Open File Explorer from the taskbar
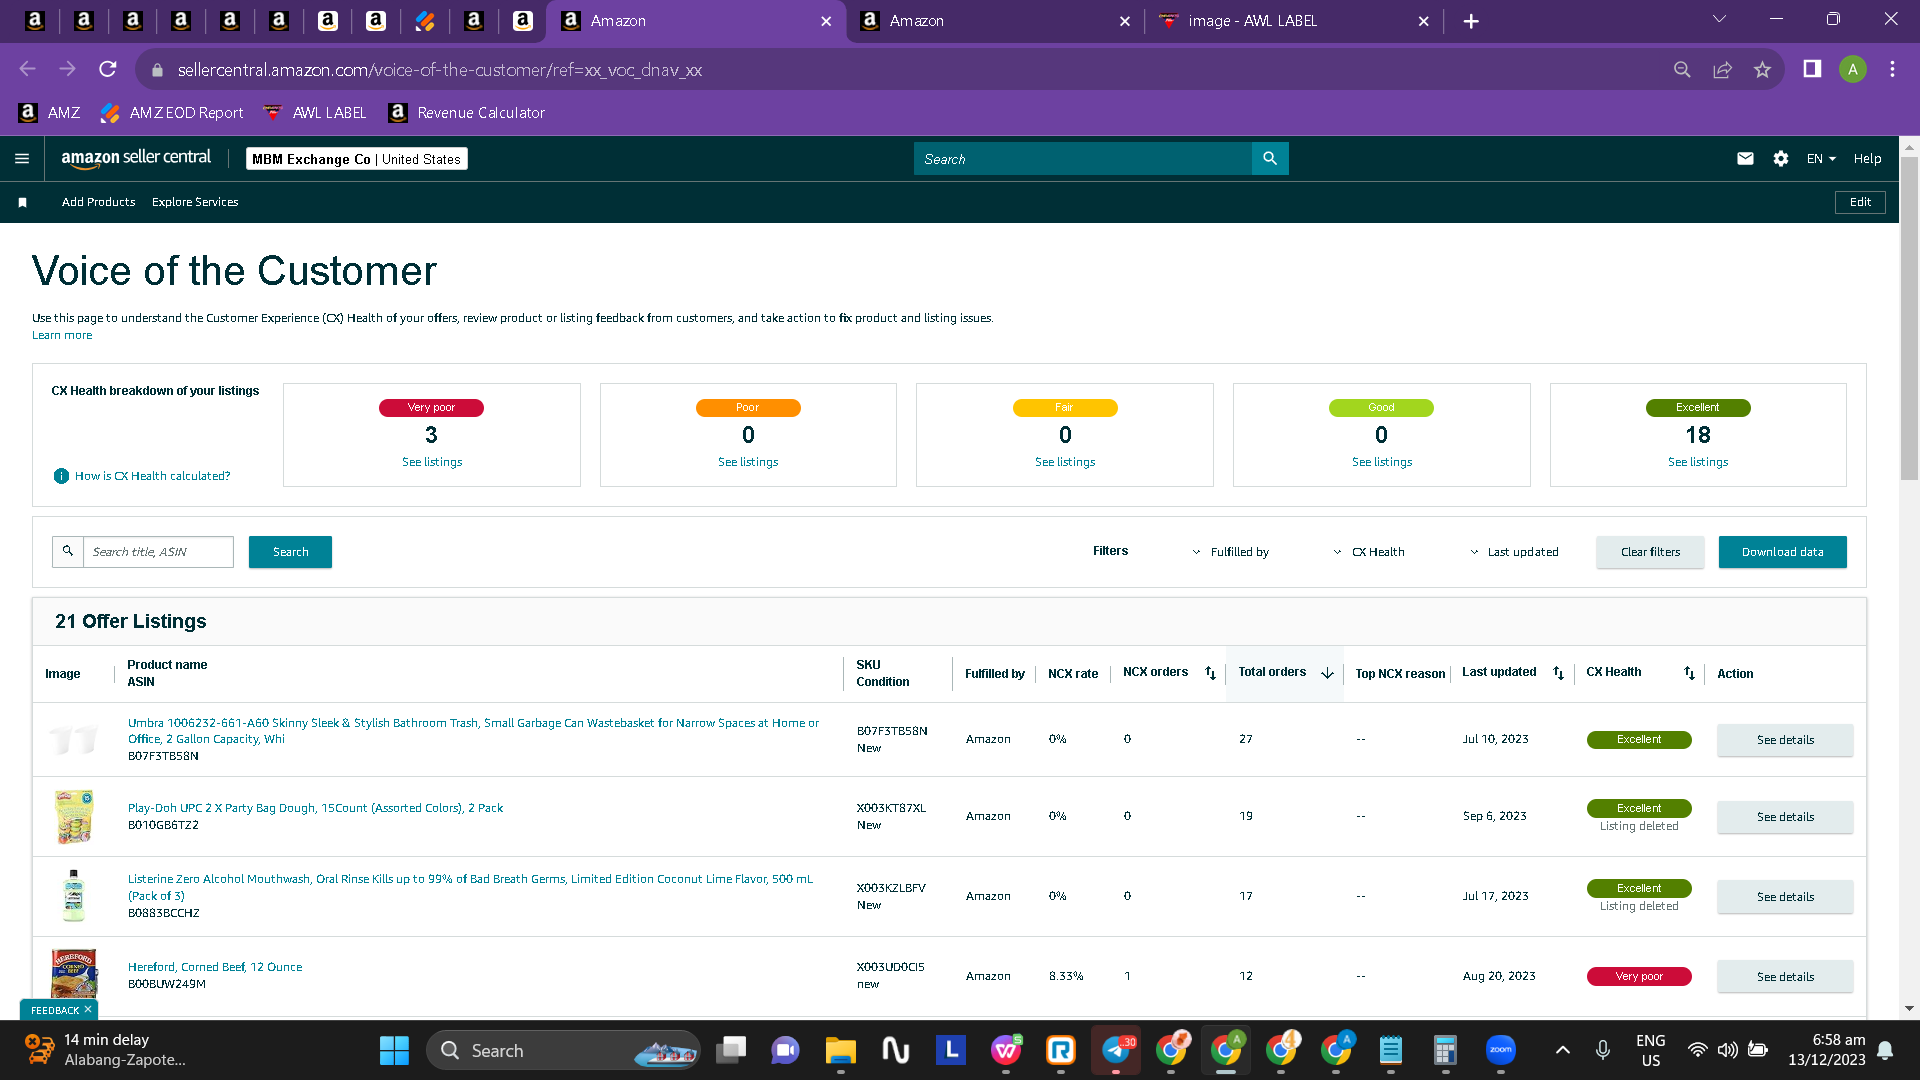The width and height of the screenshot is (1920, 1080). pos(840,1050)
